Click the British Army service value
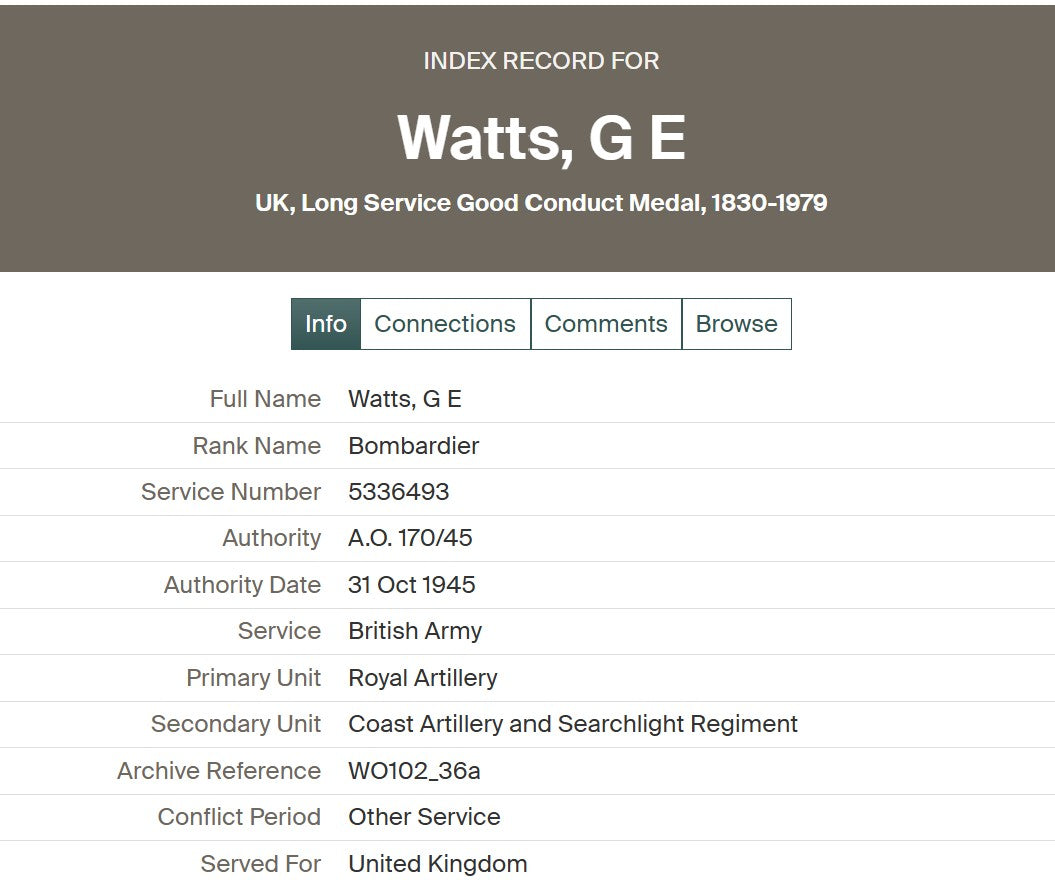The width and height of the screenshot is (1055, 885). pyautogui.click(x=415, y=631)
